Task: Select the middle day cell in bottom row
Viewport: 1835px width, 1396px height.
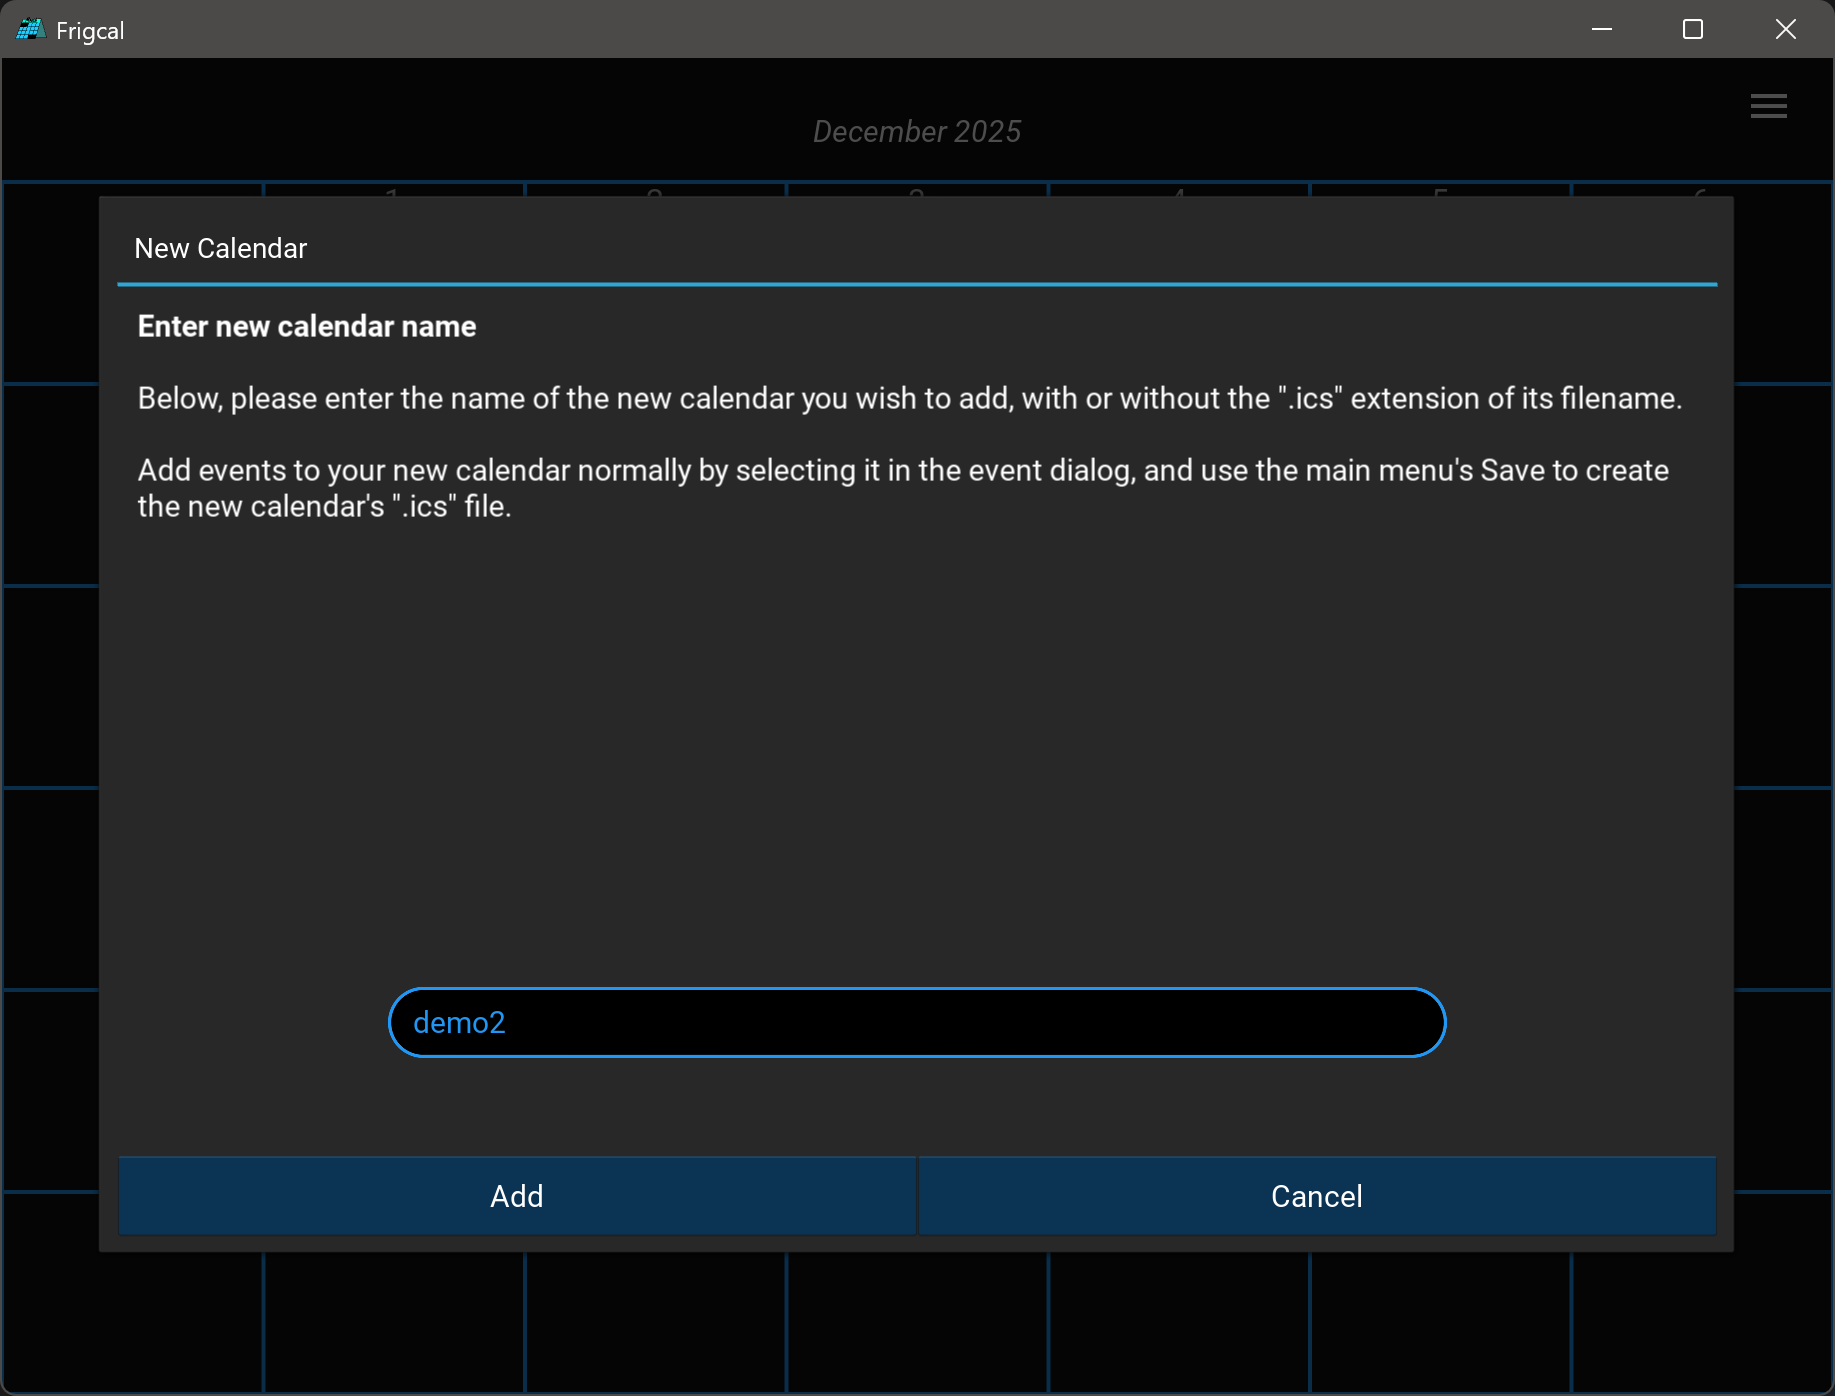Action: click(x=916, y=1320)
